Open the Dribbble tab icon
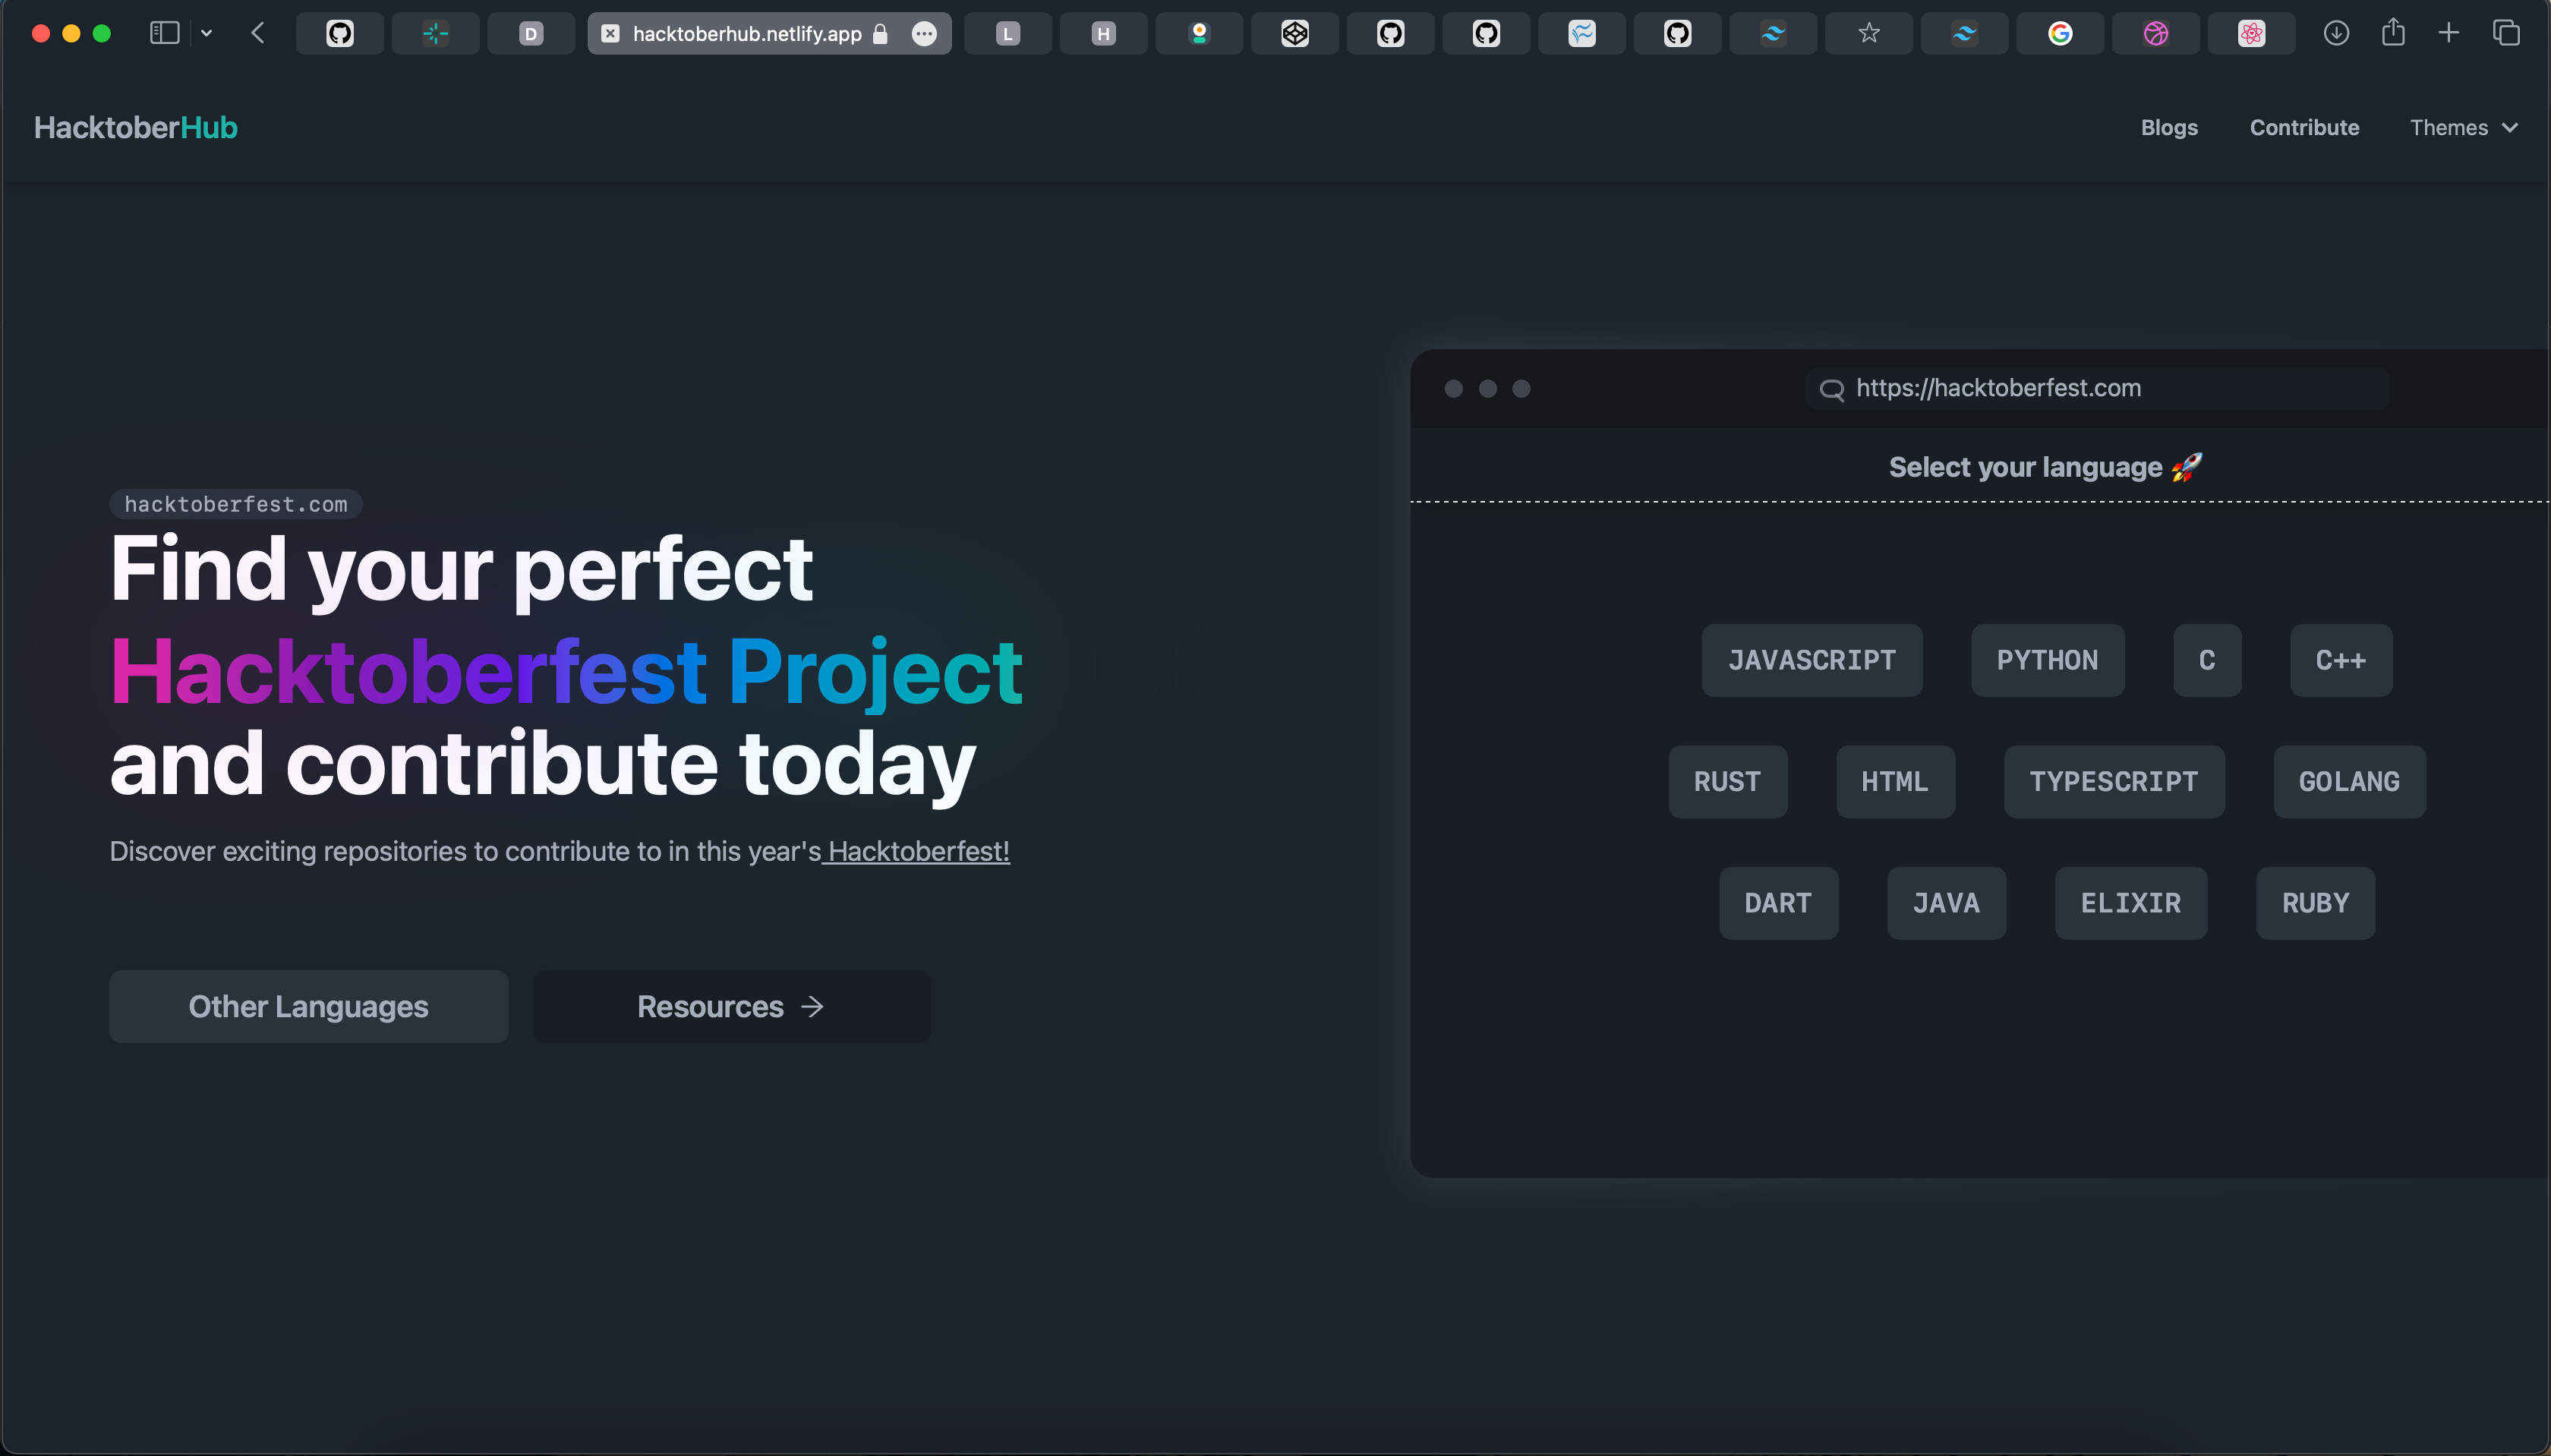 2156,34
